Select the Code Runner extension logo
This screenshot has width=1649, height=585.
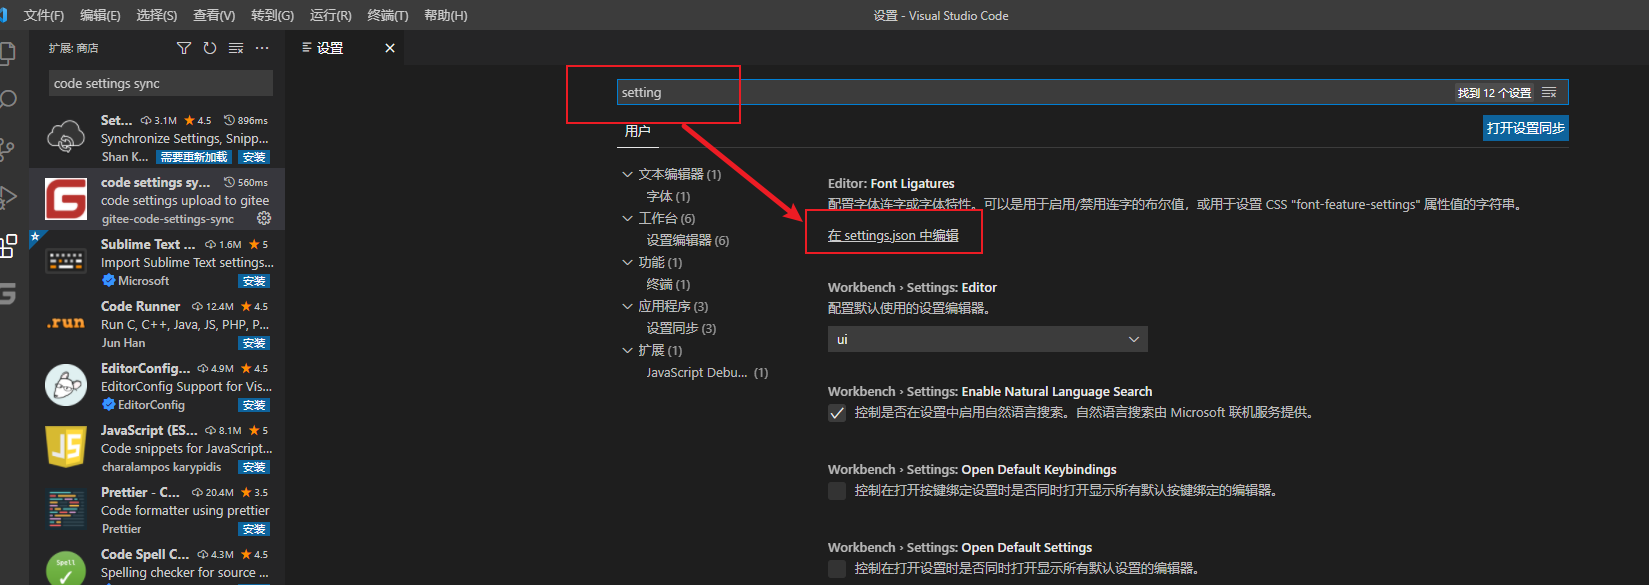[x=66, y=323]
